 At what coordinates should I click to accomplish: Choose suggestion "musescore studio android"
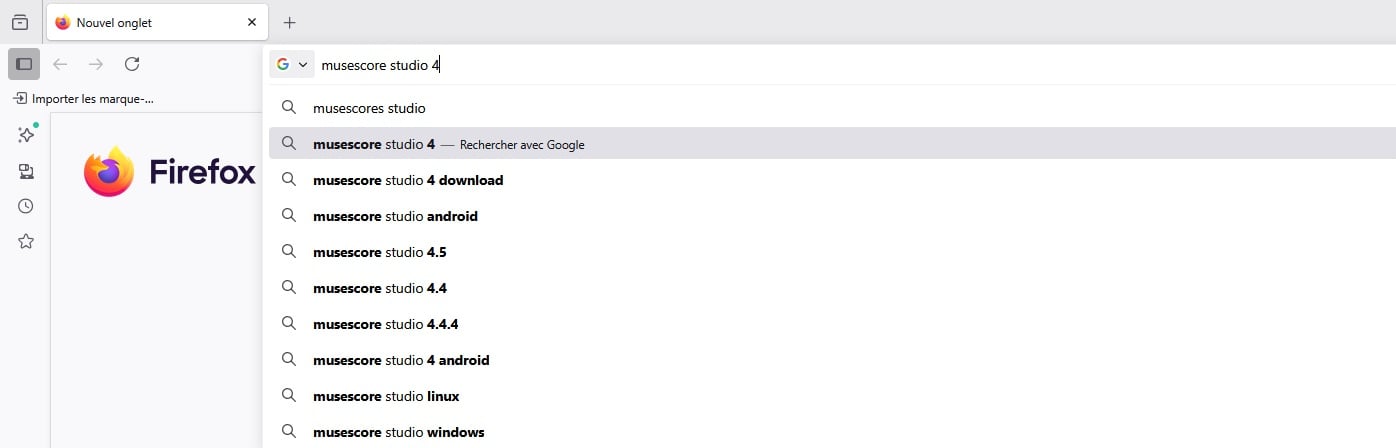coord(395,216)
